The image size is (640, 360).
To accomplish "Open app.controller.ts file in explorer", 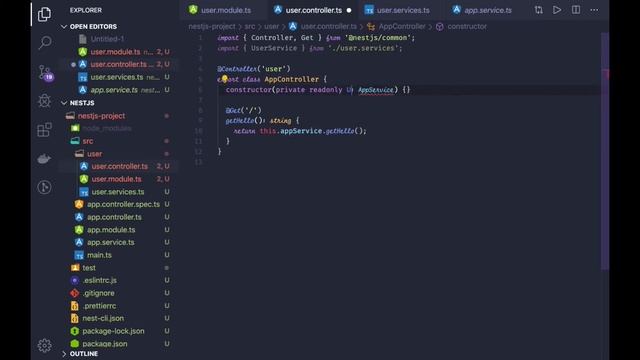I will coord(114,217).
